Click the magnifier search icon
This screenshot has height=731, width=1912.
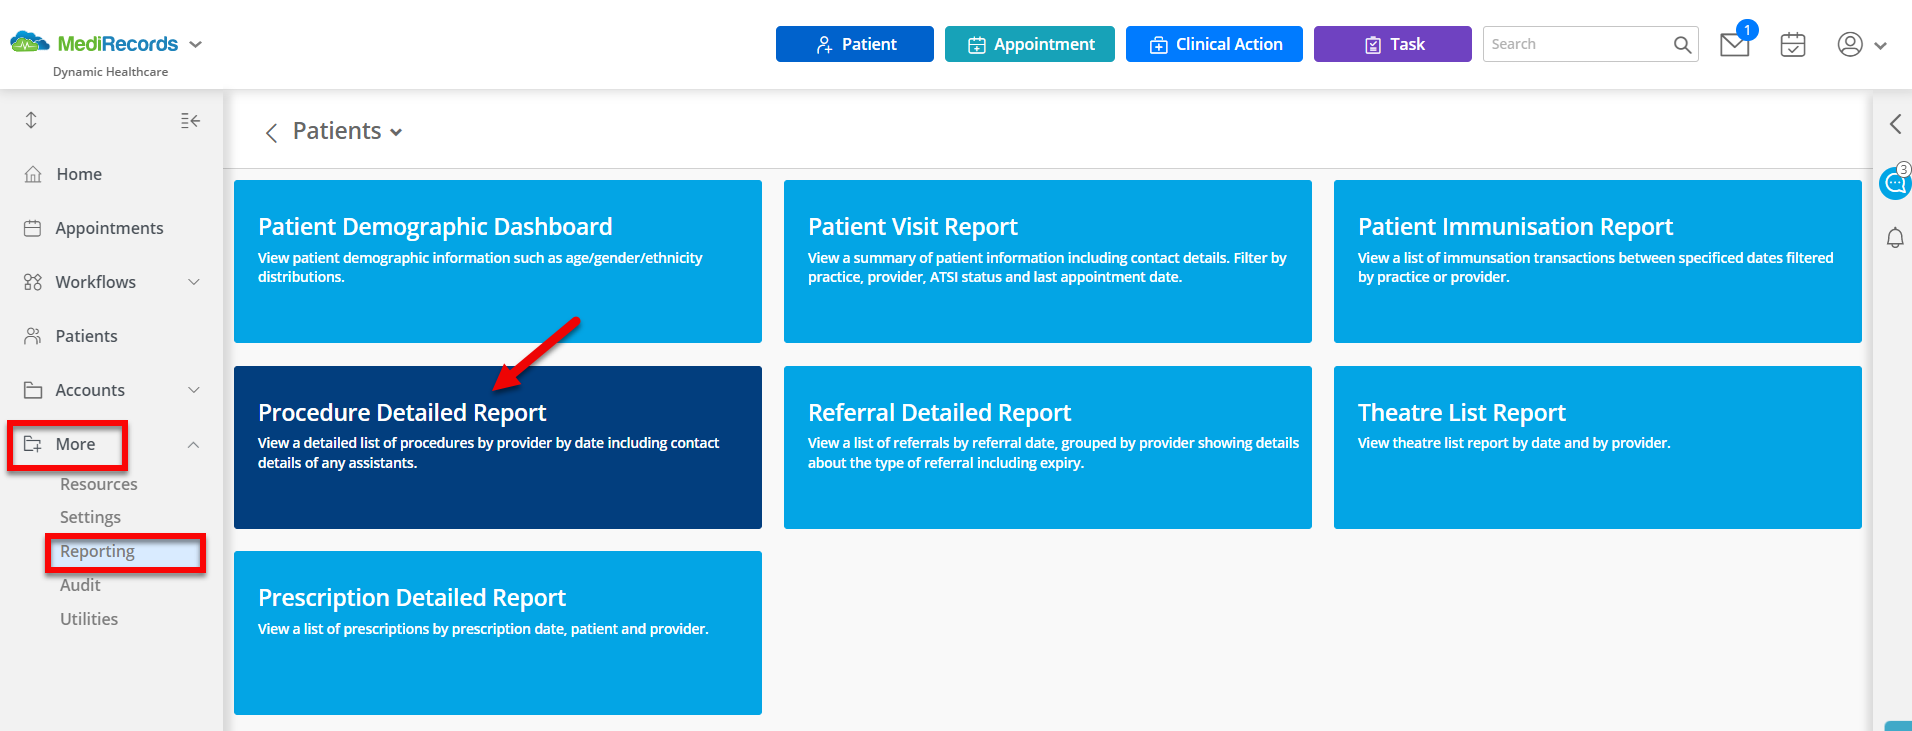pos(1682,44)
